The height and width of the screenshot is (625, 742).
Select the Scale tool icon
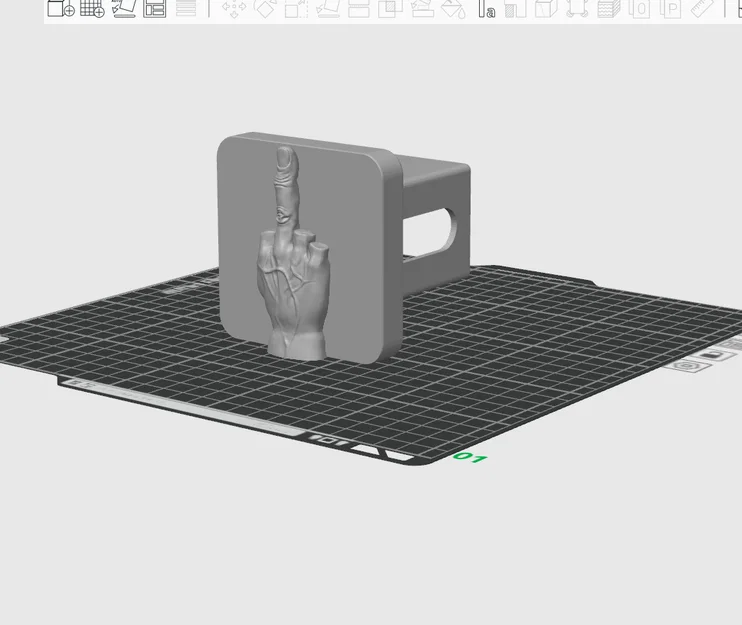click(x=297, y=8)
